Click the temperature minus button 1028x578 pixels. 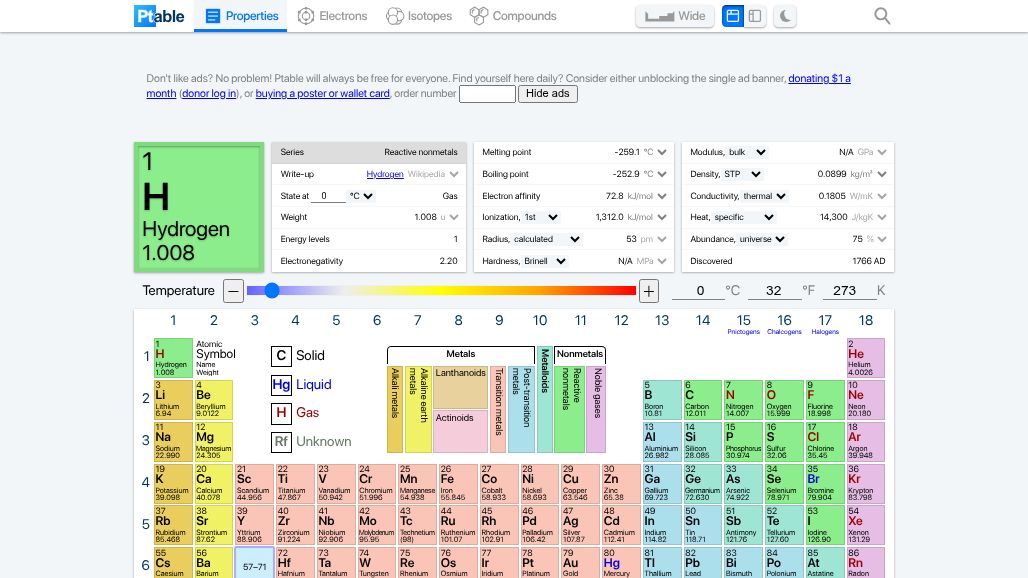(x=233, y=291)
